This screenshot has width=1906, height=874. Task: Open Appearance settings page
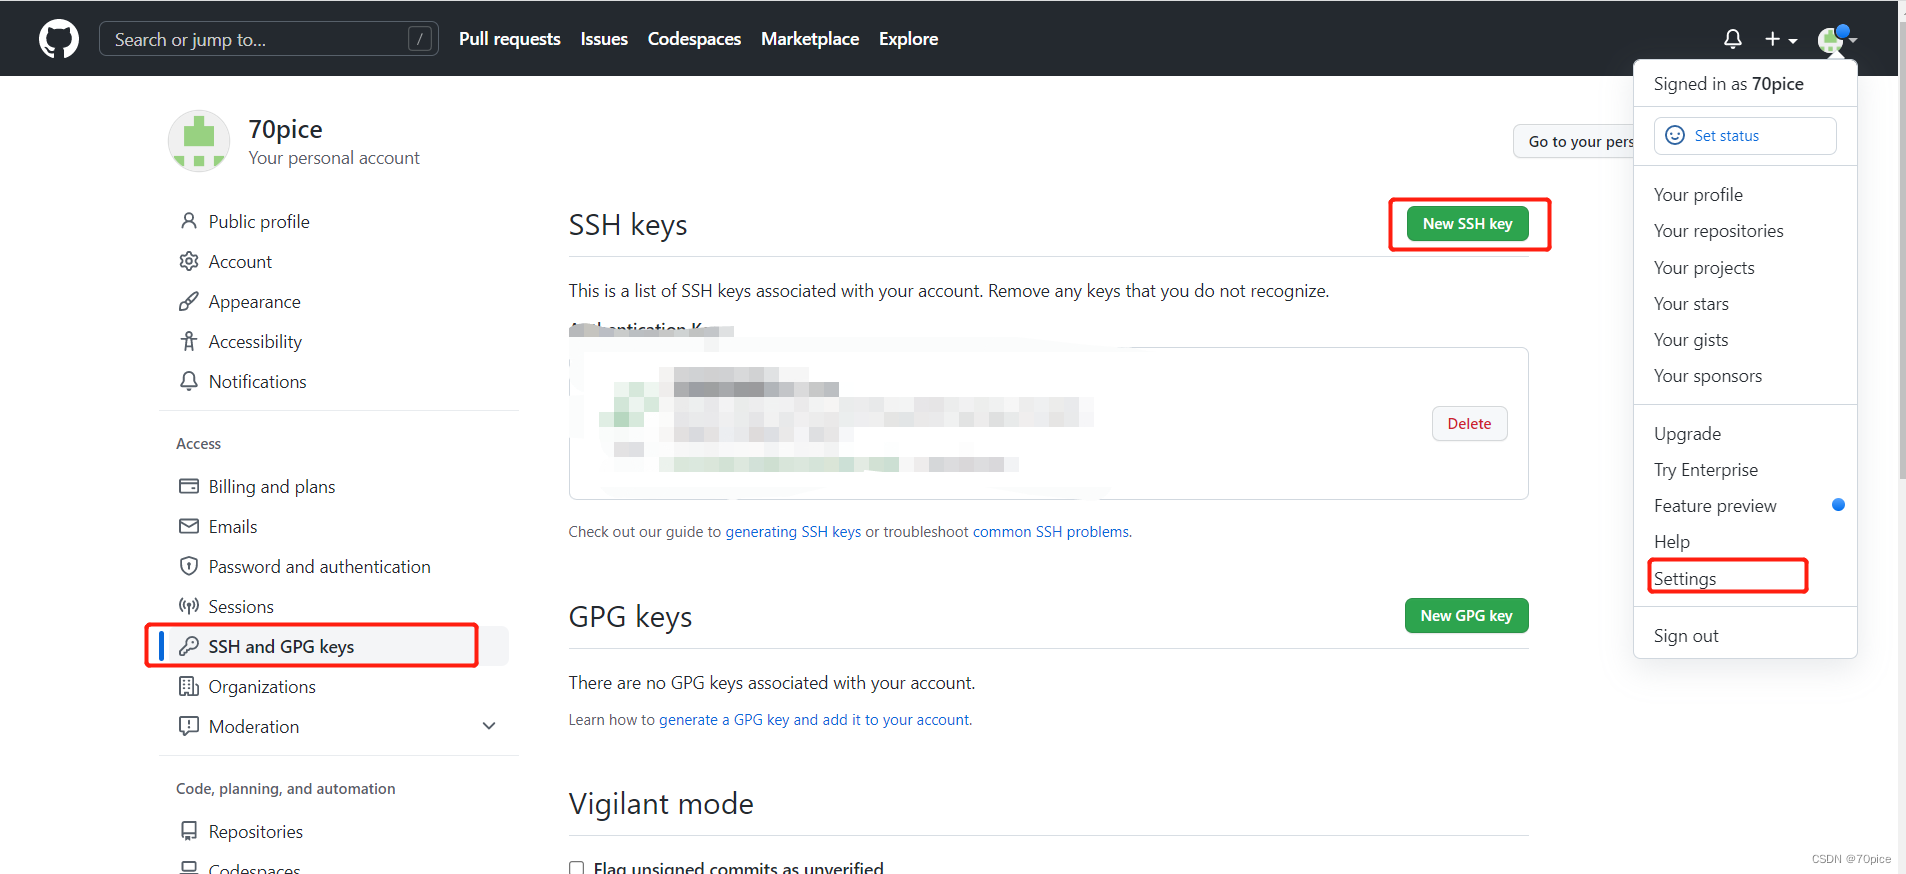254,301
